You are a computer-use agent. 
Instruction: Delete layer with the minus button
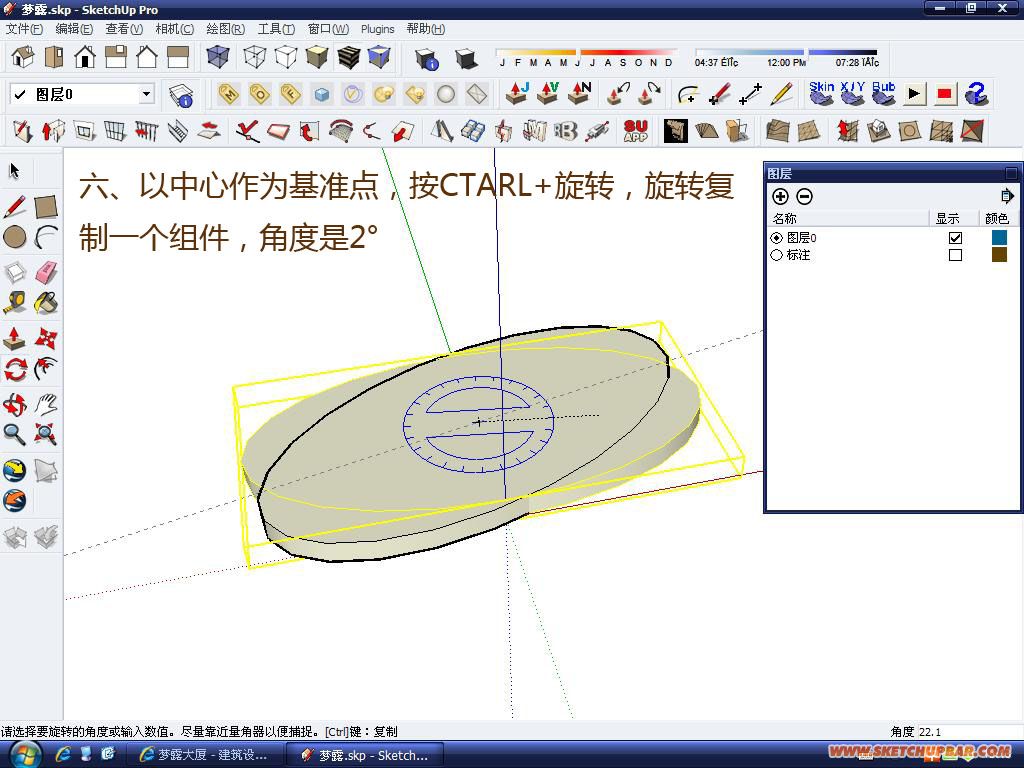[x=805, y=196]
